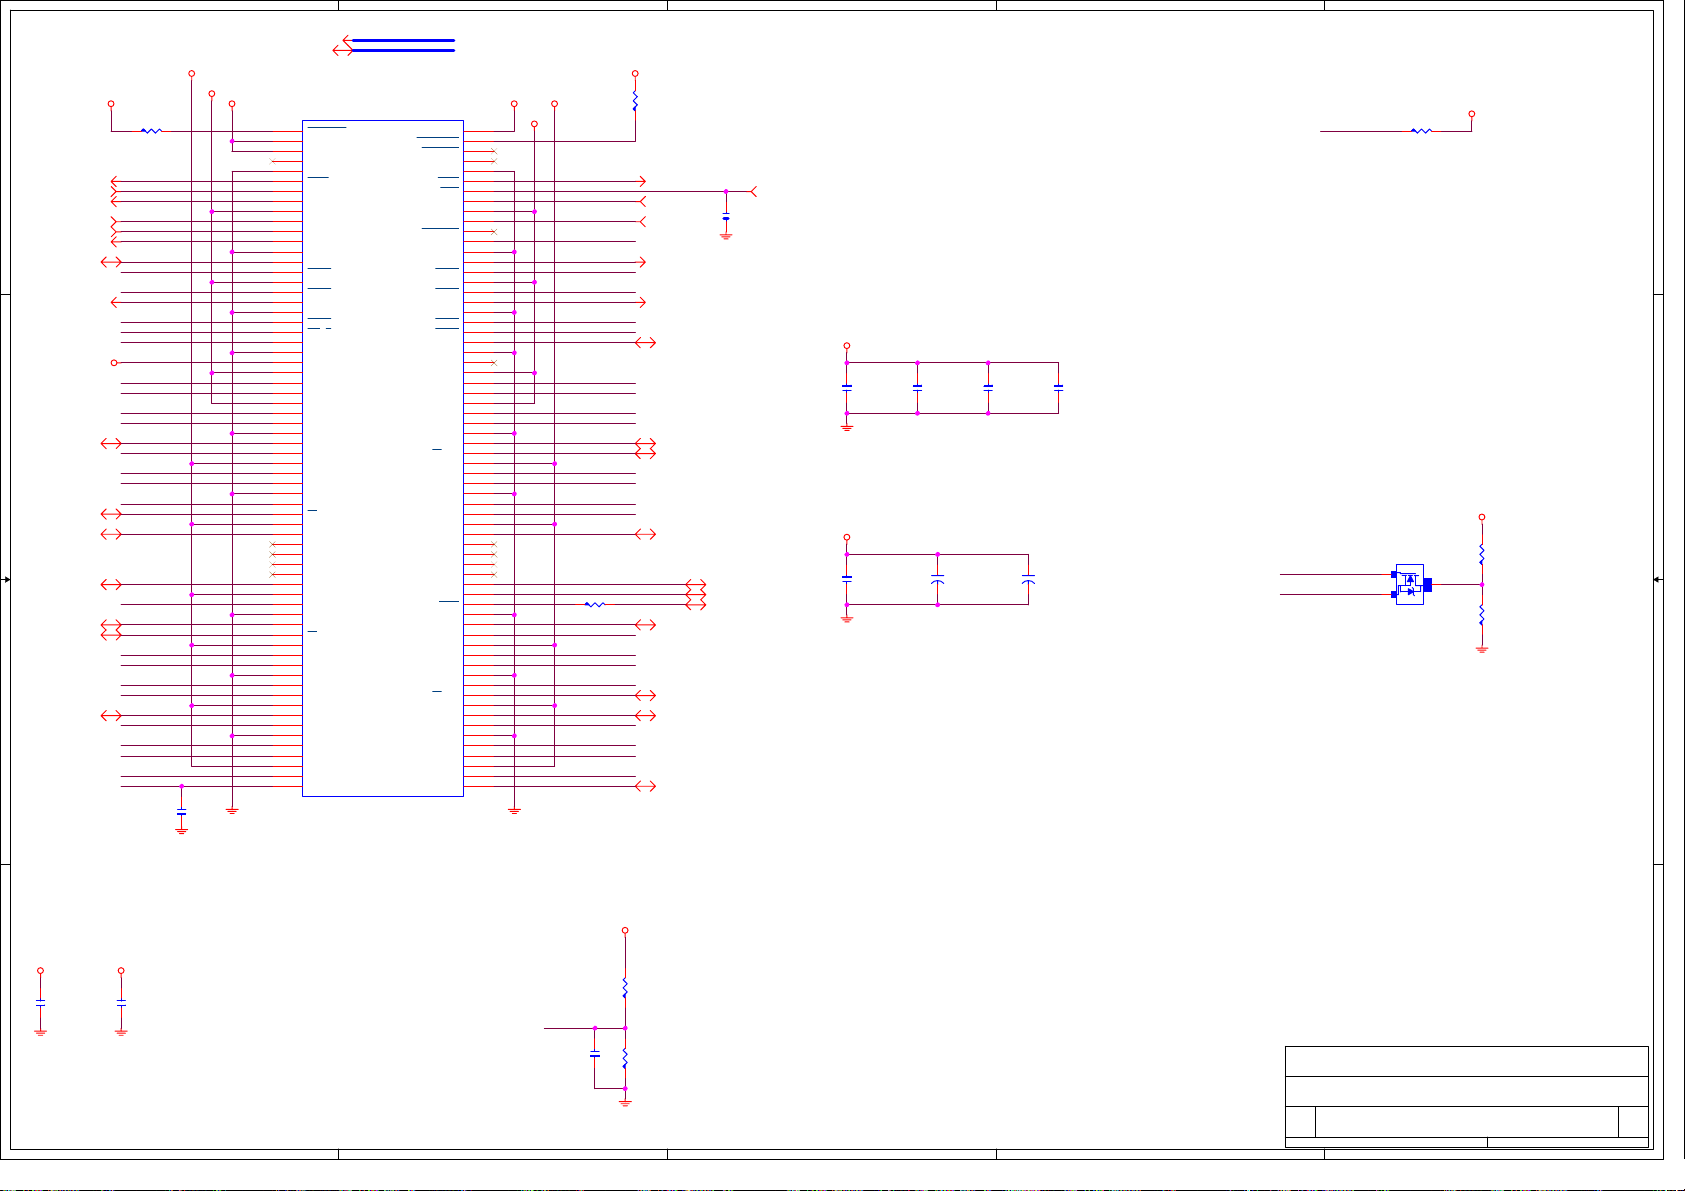The height and width of the screenshot is (1191, 1685).
Task: Select the dual MOSFET component symbol
Action: point(1409,585)
